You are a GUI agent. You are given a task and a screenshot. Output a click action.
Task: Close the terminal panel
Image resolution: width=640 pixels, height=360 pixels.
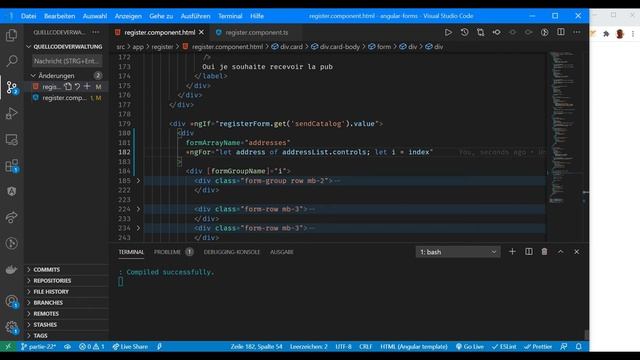pyautogui.click(x=577, y=252)
